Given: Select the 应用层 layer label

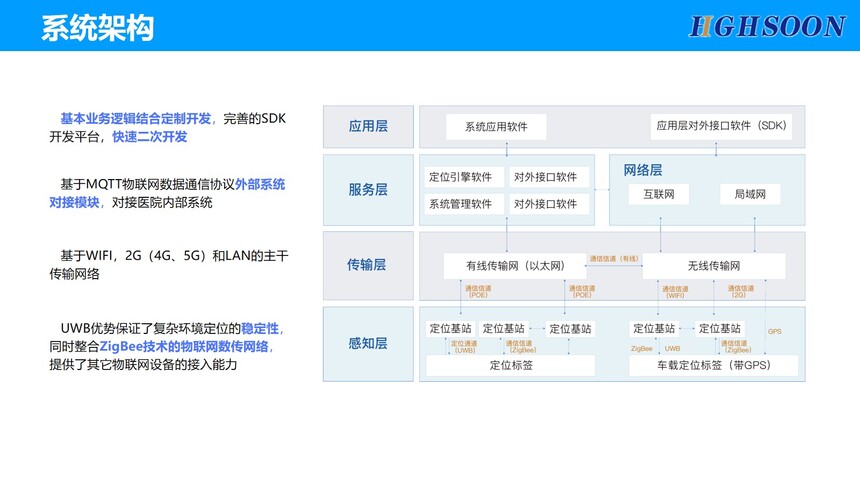Looking at the screenshot, I should [367, 127].
